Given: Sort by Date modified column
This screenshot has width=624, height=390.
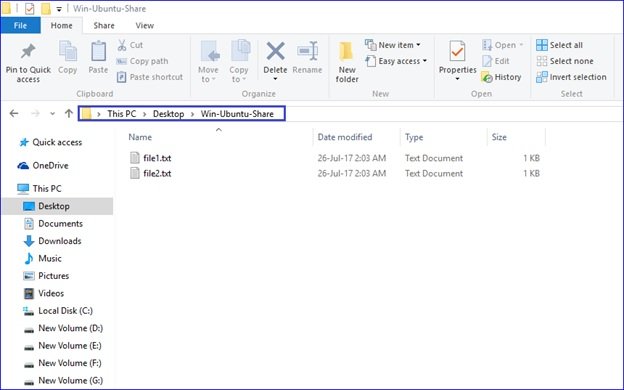Looking at the screenshot, I should click(x=345, y=137).
